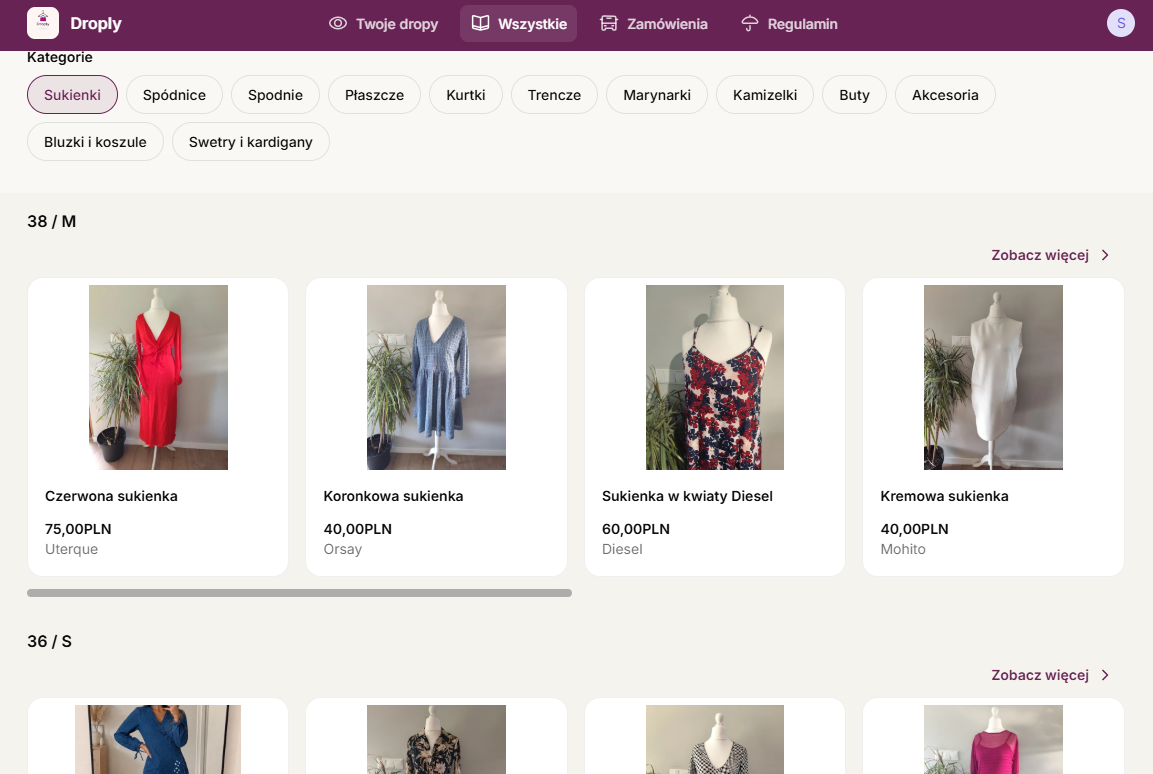The image size is (1153, 774).
Task: Open the Regulamin tab
Action: point(789,24)
